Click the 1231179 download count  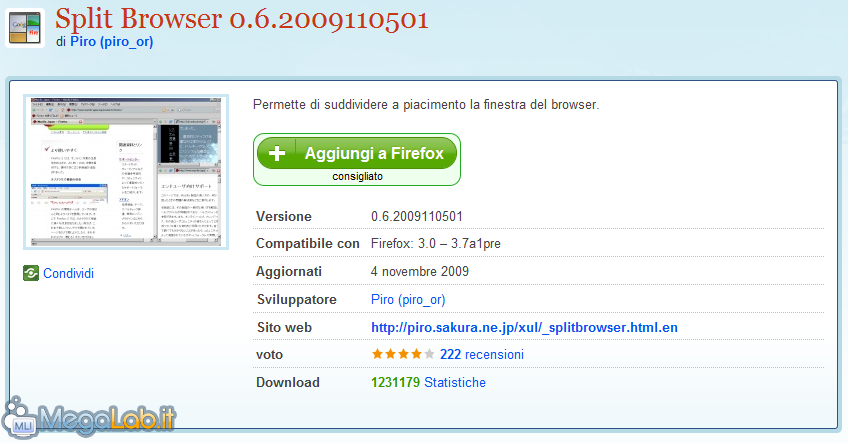[395, 382]
